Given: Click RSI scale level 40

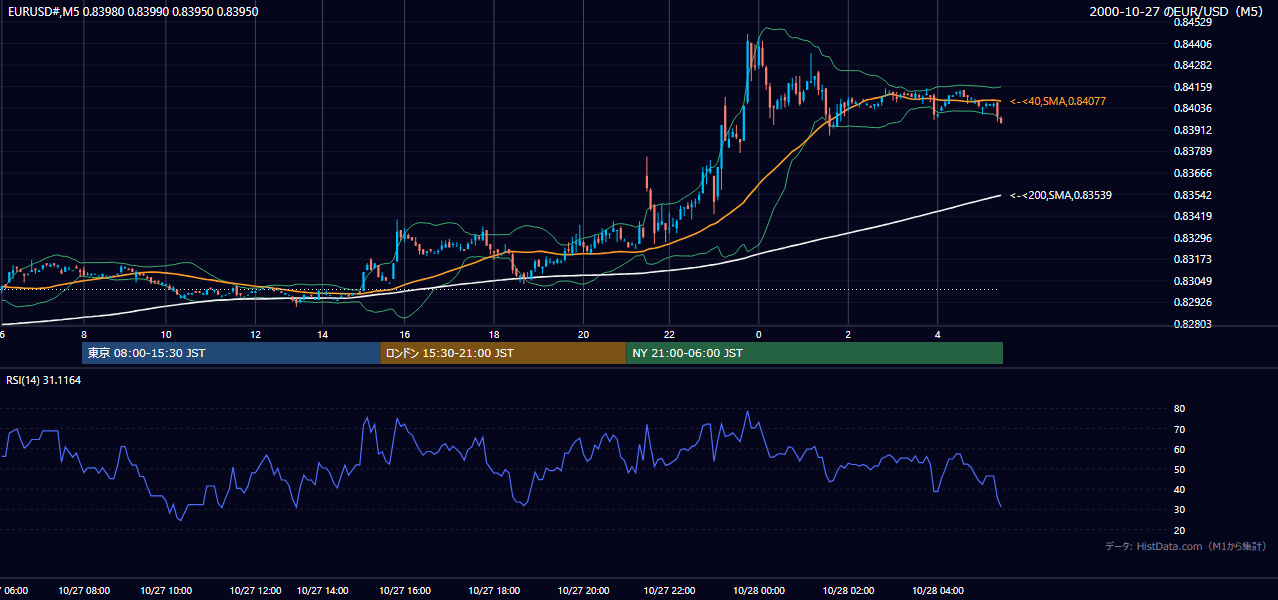Looking at the screenshot, I should coord(1179,489).
